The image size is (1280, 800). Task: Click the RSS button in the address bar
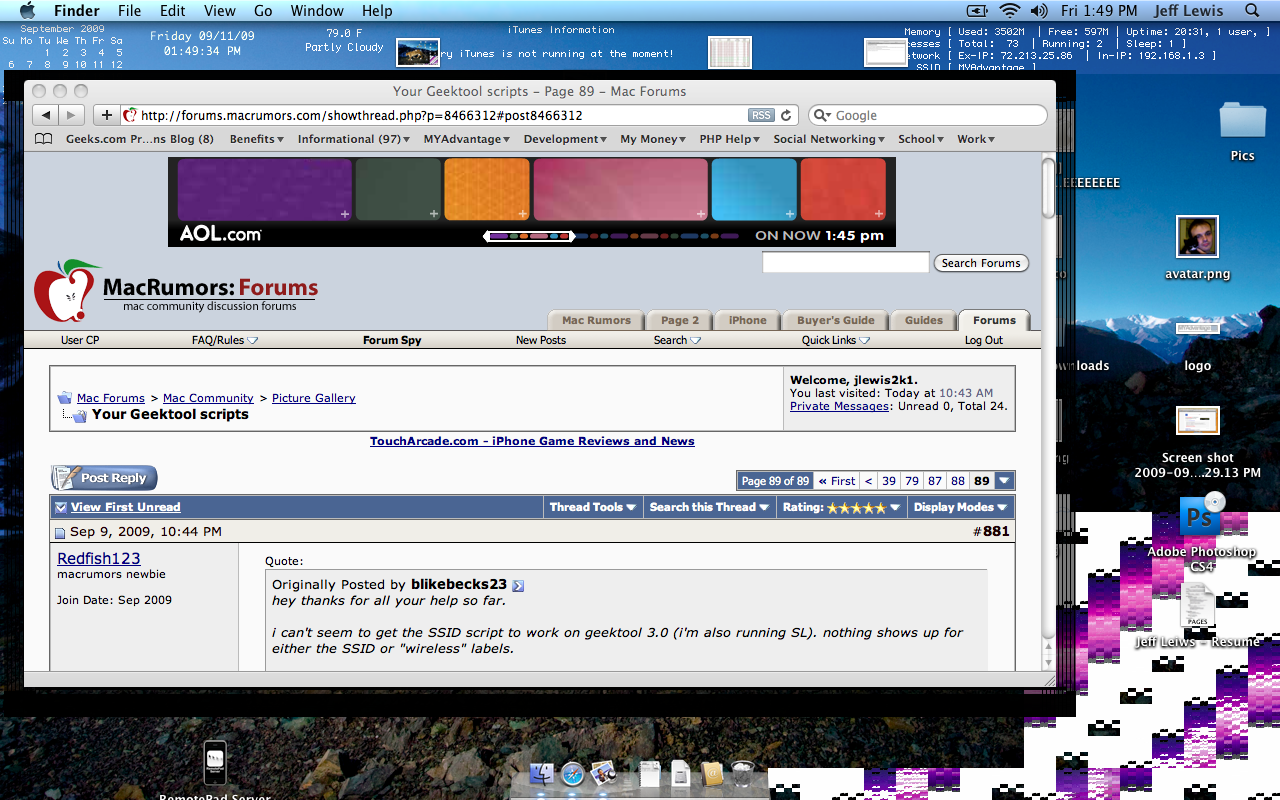click(761, 115)
